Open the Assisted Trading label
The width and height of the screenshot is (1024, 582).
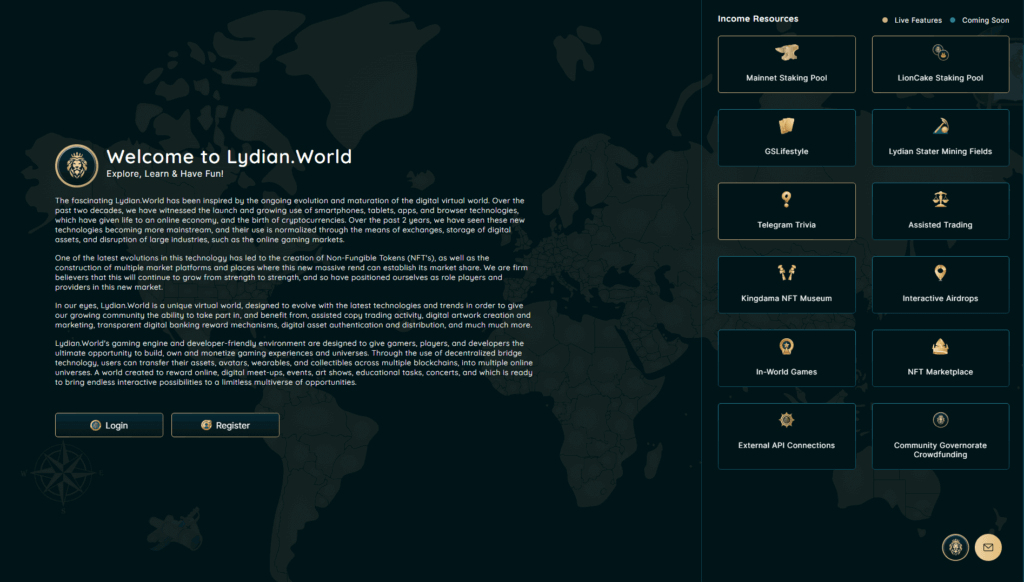940,225
